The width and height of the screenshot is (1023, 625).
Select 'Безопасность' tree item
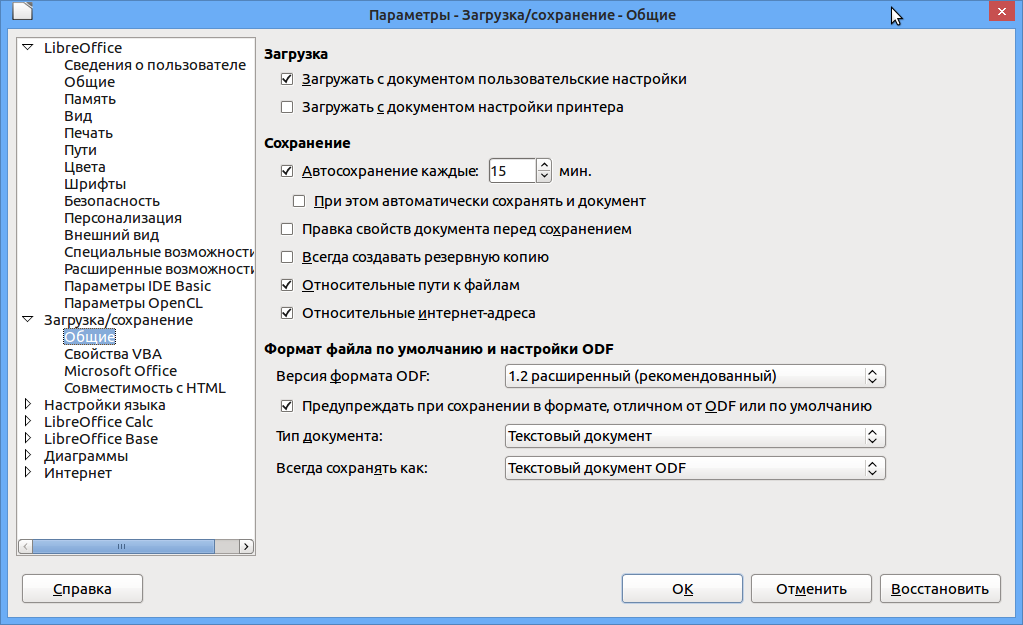pyautogui.click(x=112, y=200)
